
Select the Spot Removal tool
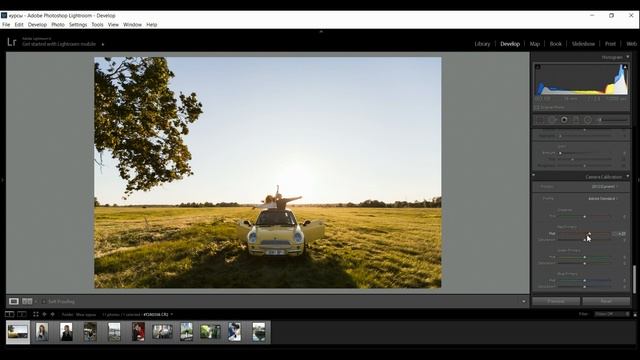pos(552,120)
